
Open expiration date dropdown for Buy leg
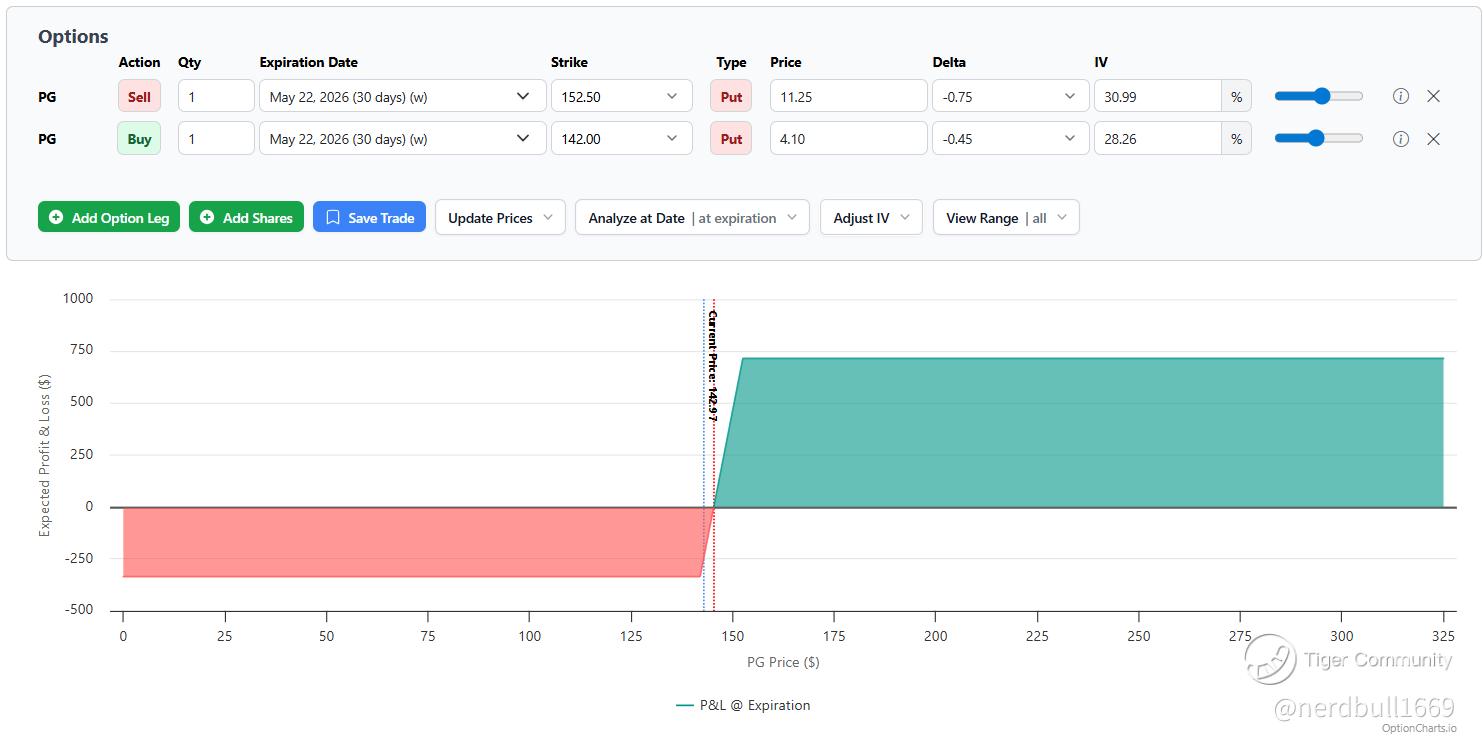(x=403, y=139)
